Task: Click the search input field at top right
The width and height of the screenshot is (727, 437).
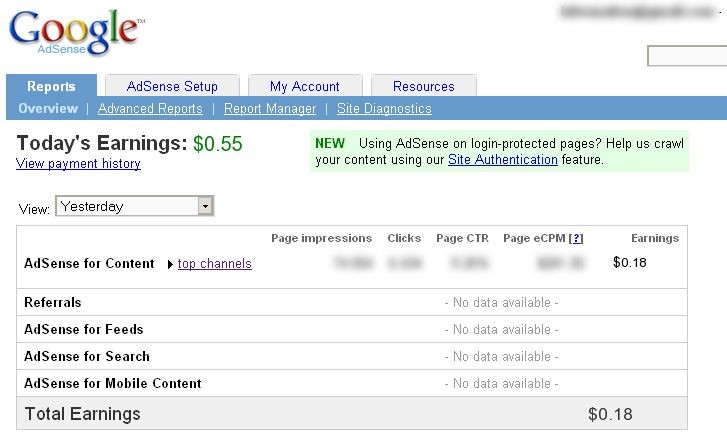Action: click(687, 56)
